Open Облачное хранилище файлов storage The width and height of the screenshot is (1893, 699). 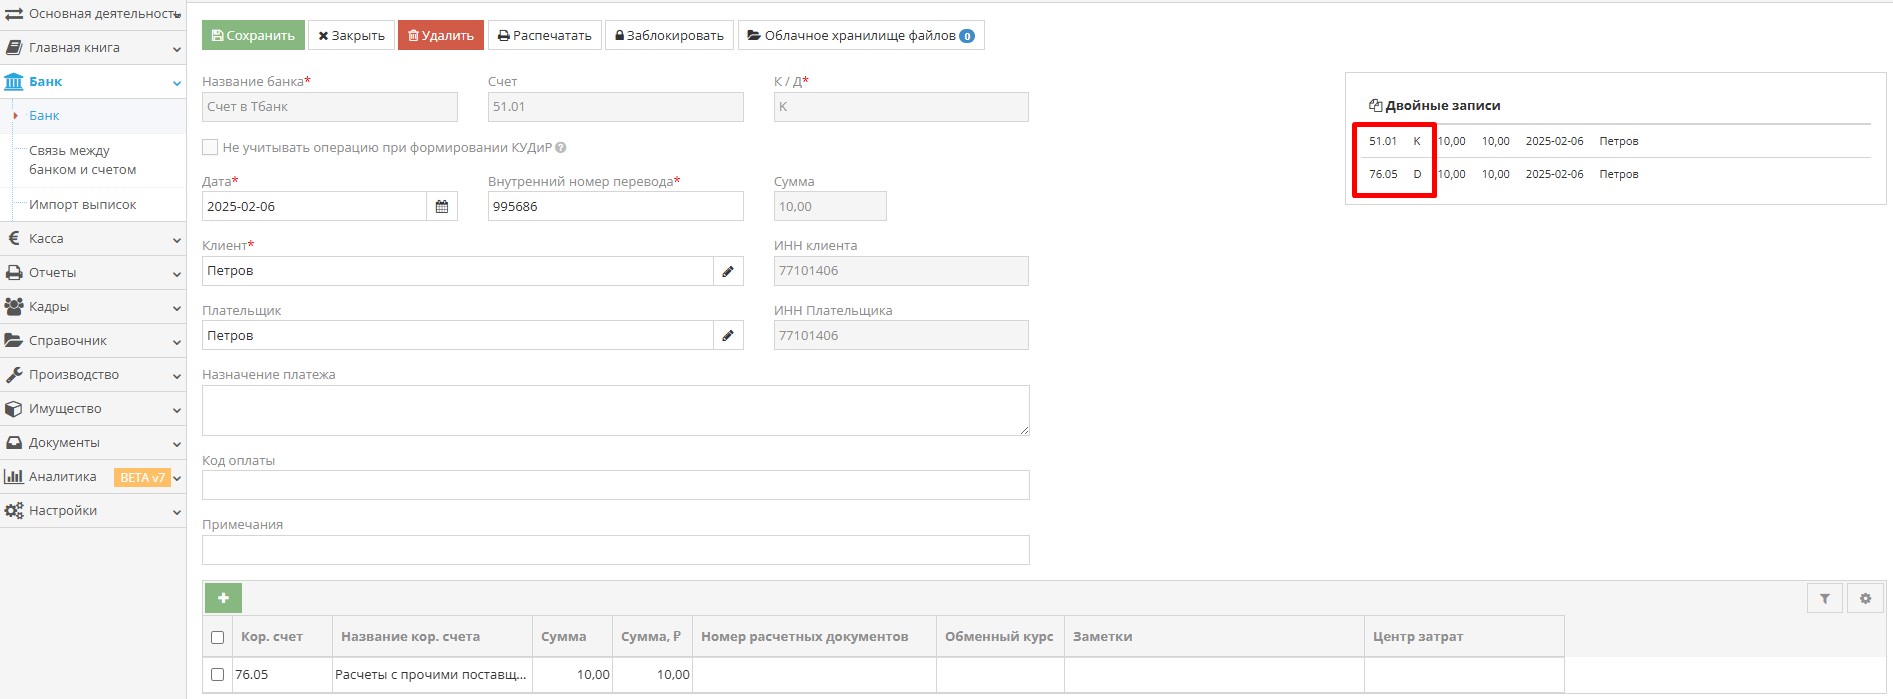pyautogui.click(x=860, y=36)
